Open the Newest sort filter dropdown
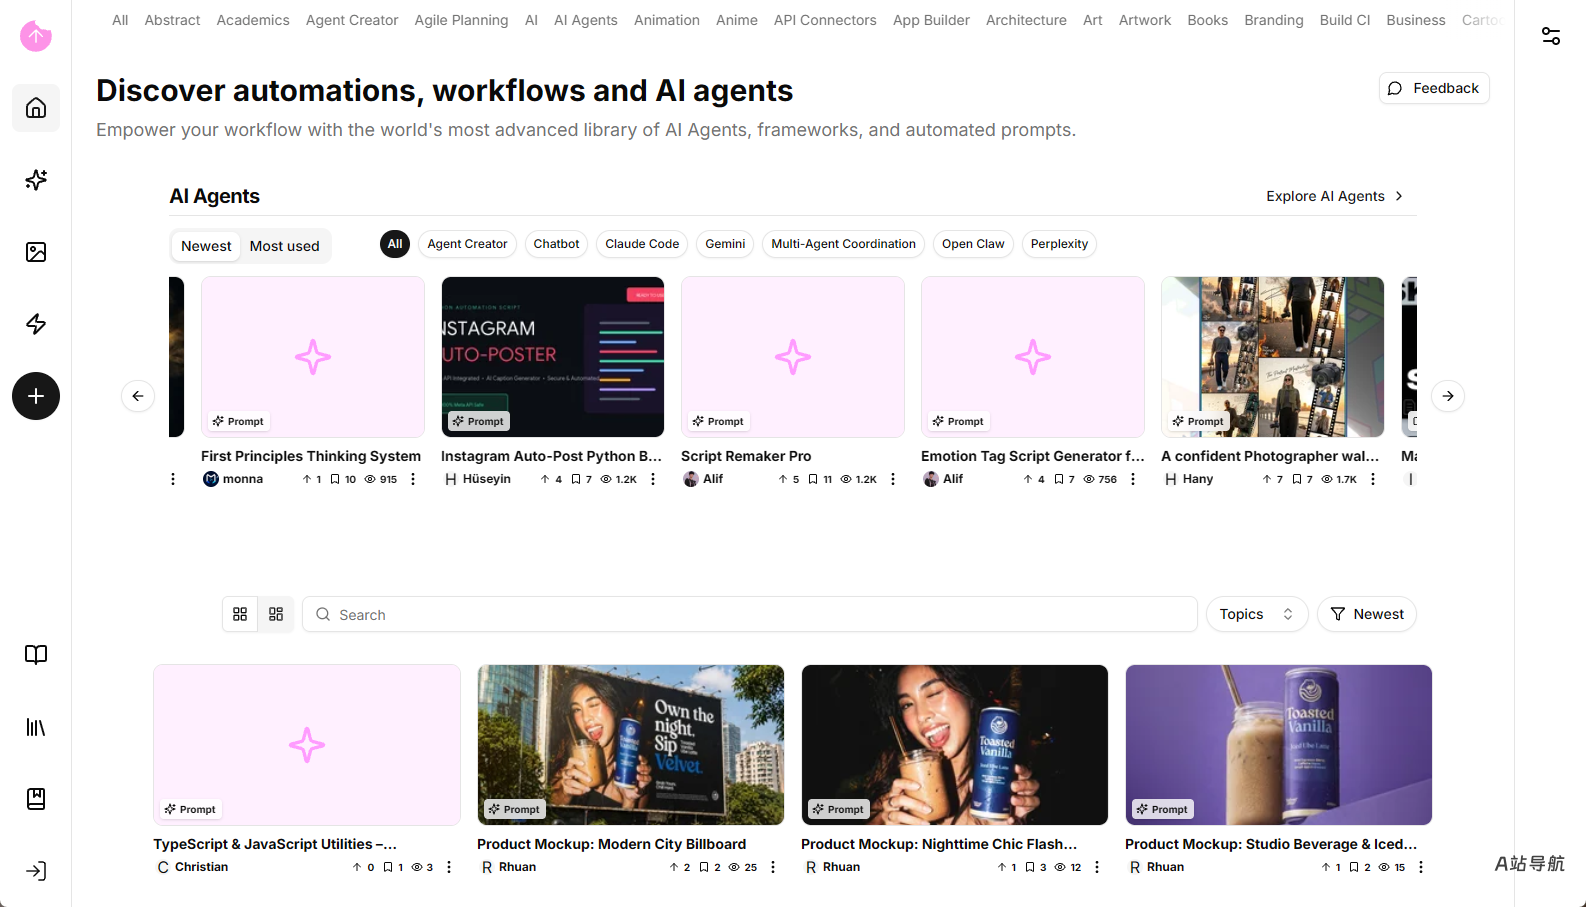This screenshot has height=907, width=1586. (1367, 614)
